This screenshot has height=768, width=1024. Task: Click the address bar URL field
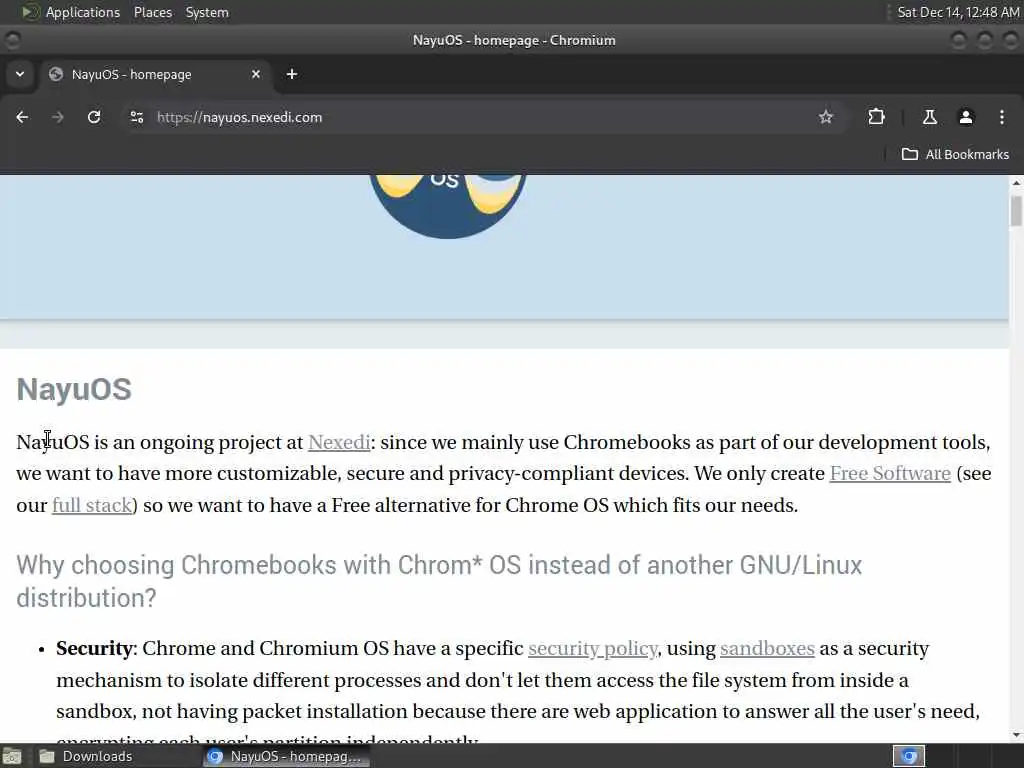483,117
